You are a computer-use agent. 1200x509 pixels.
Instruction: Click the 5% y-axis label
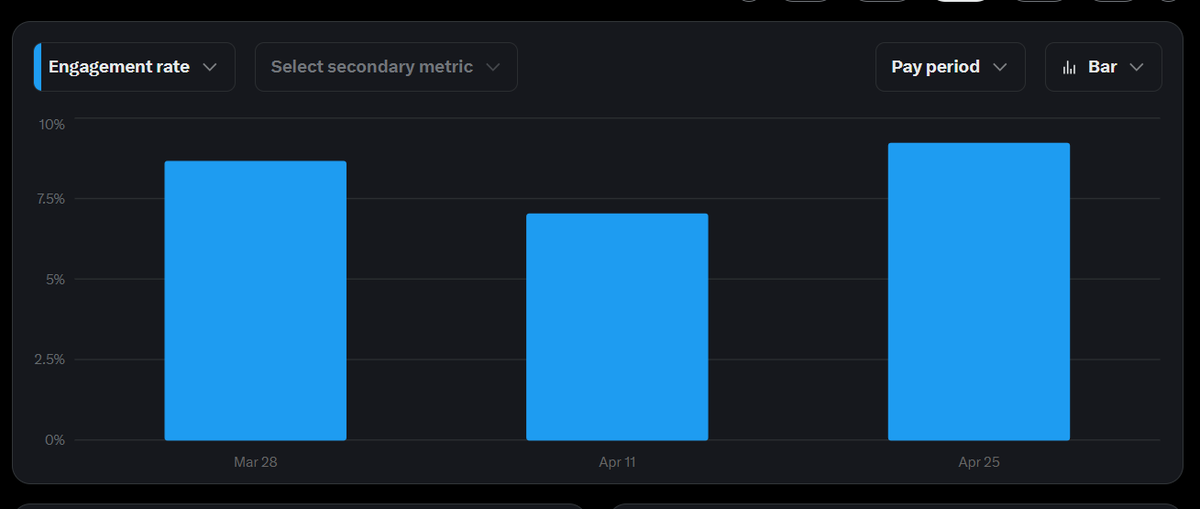point(55,279)
